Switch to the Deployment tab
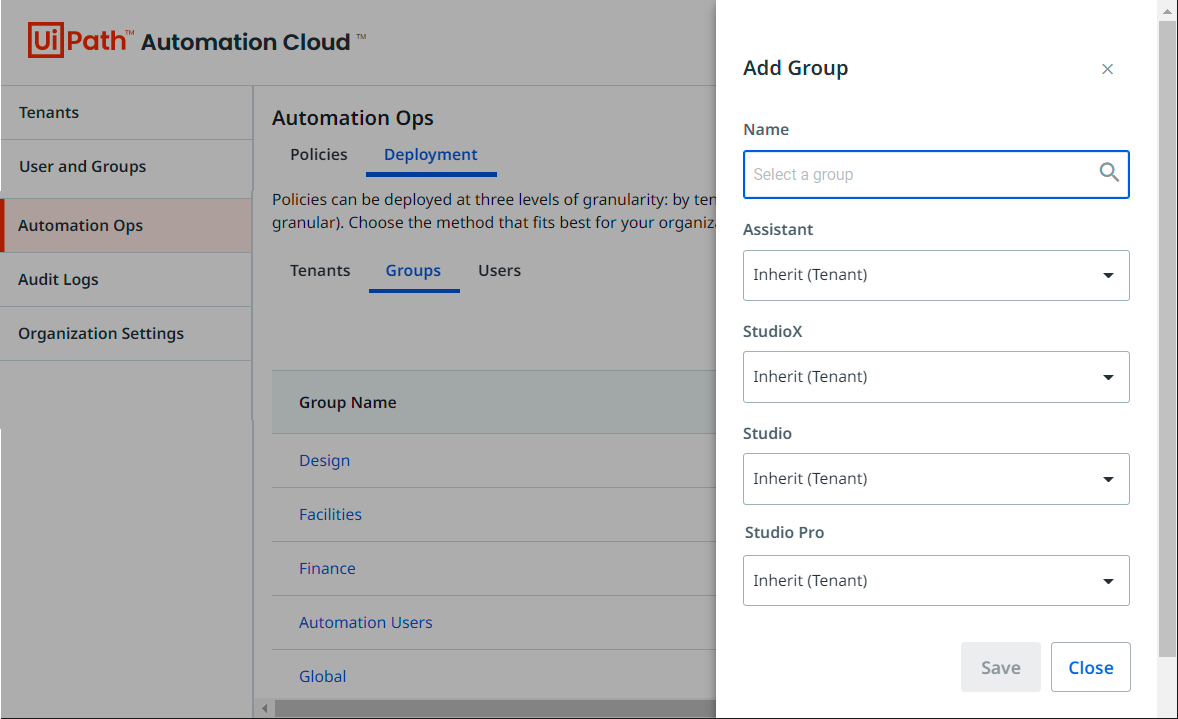 pos(430,155)
